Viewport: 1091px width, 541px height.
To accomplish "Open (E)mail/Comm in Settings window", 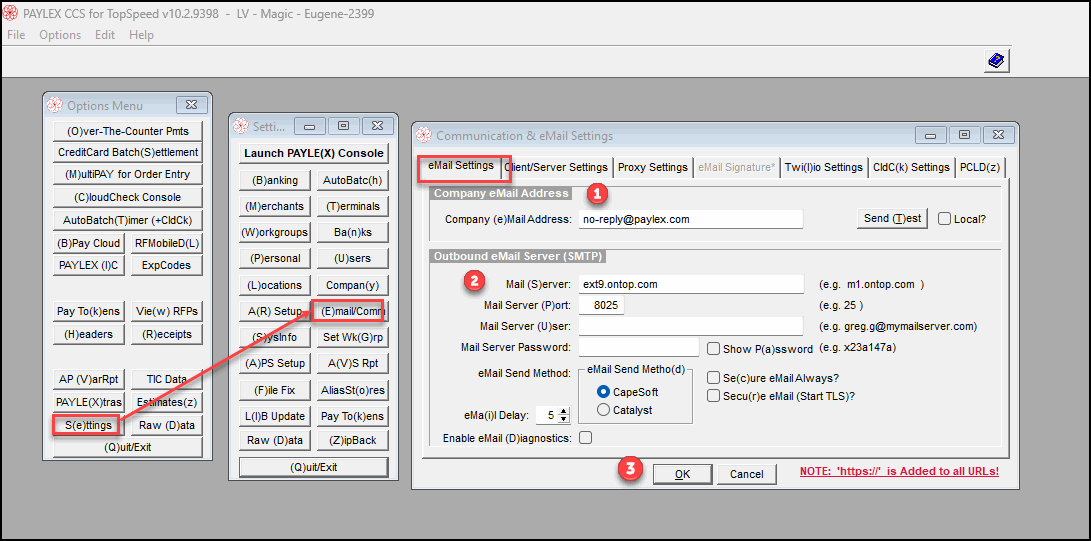I will pyautogui.click(x=351, y=311).
